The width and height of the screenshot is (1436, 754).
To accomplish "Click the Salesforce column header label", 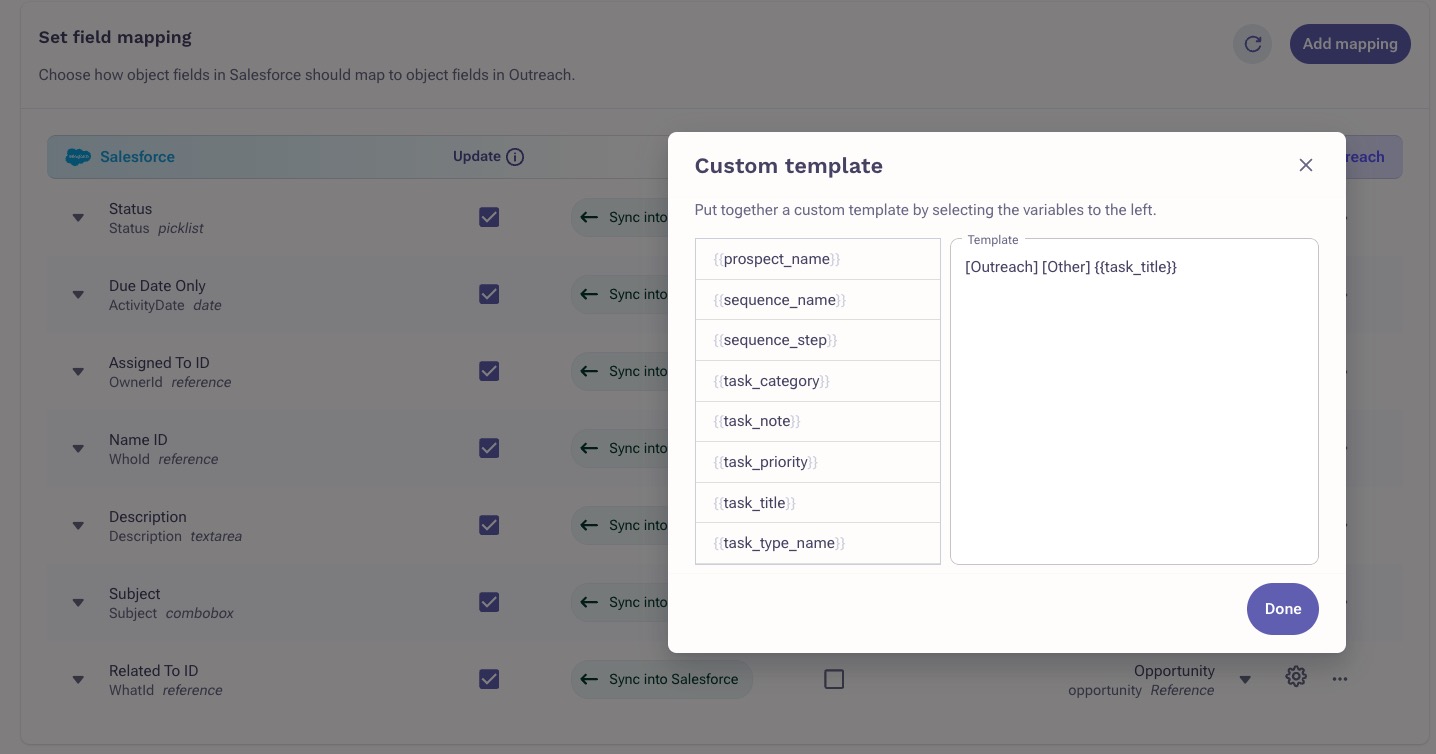I will point(137,157).
